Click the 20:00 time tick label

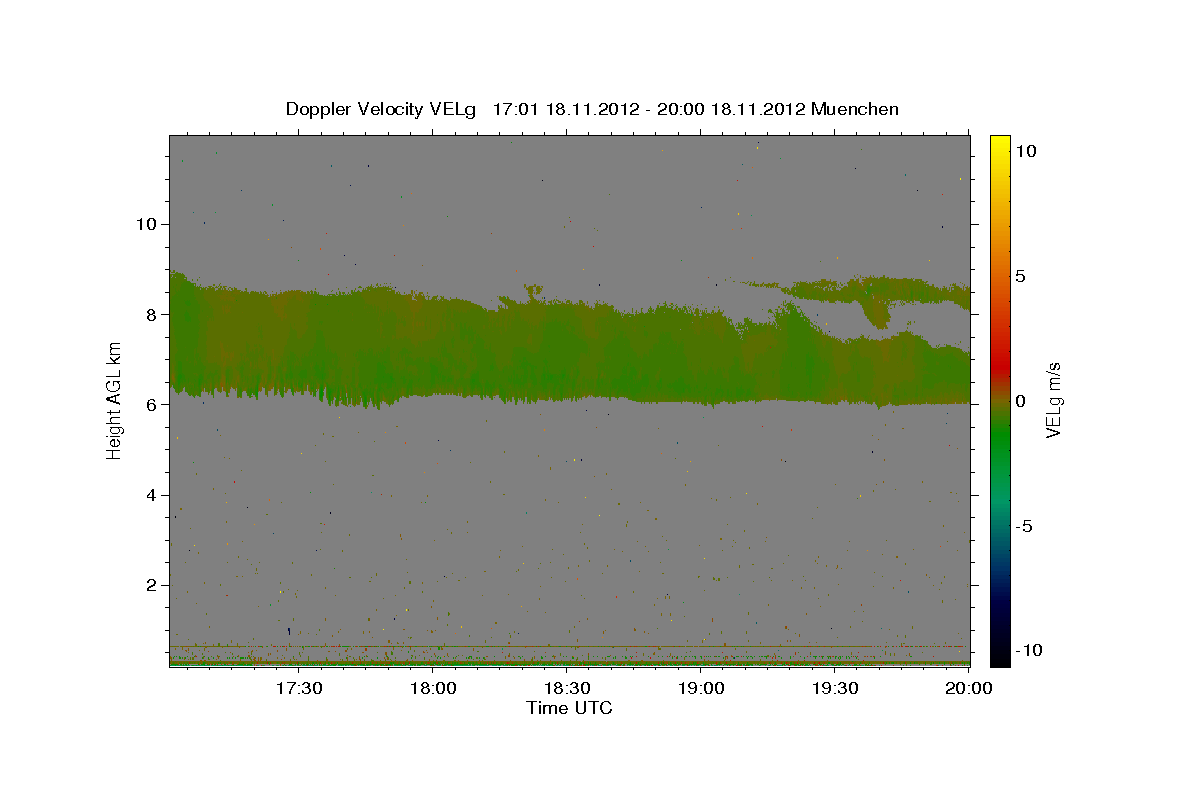969,688
